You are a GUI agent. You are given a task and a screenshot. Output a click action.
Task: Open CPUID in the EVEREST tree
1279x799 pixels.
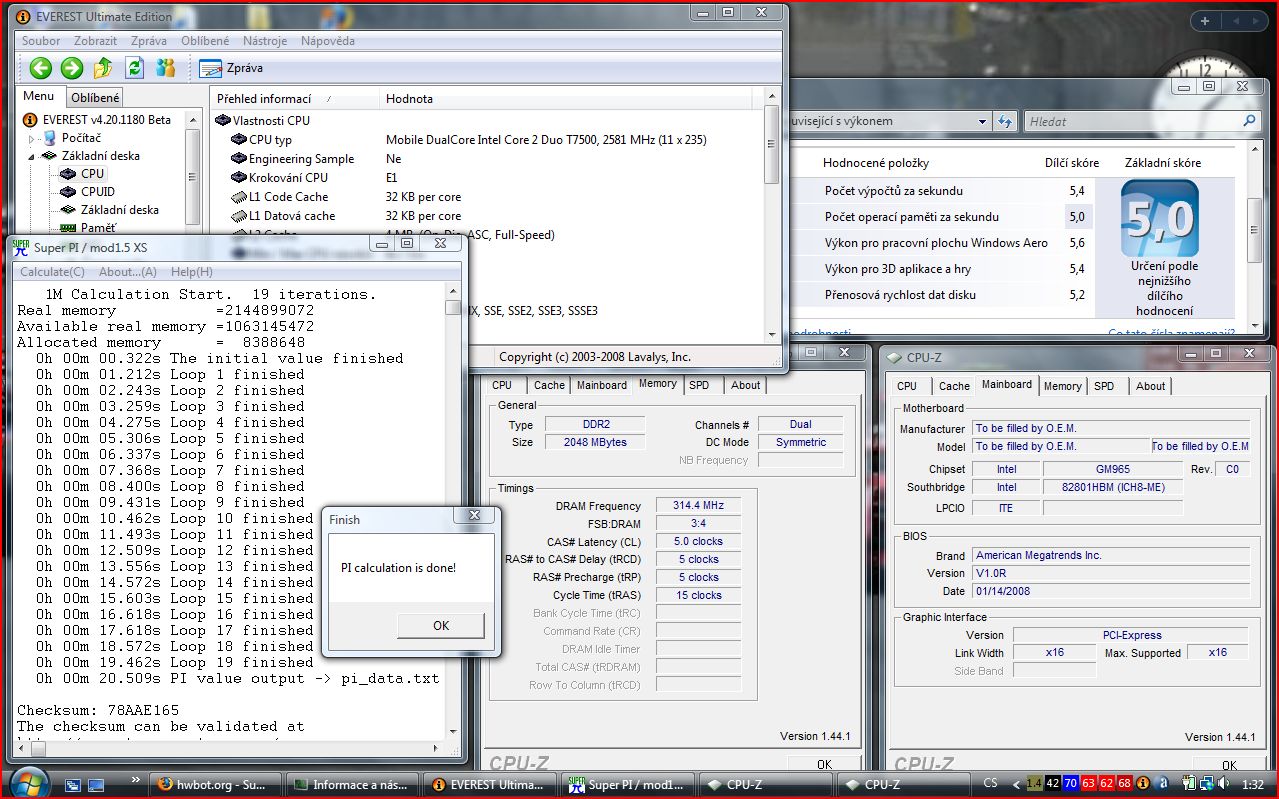coord(98,192)
